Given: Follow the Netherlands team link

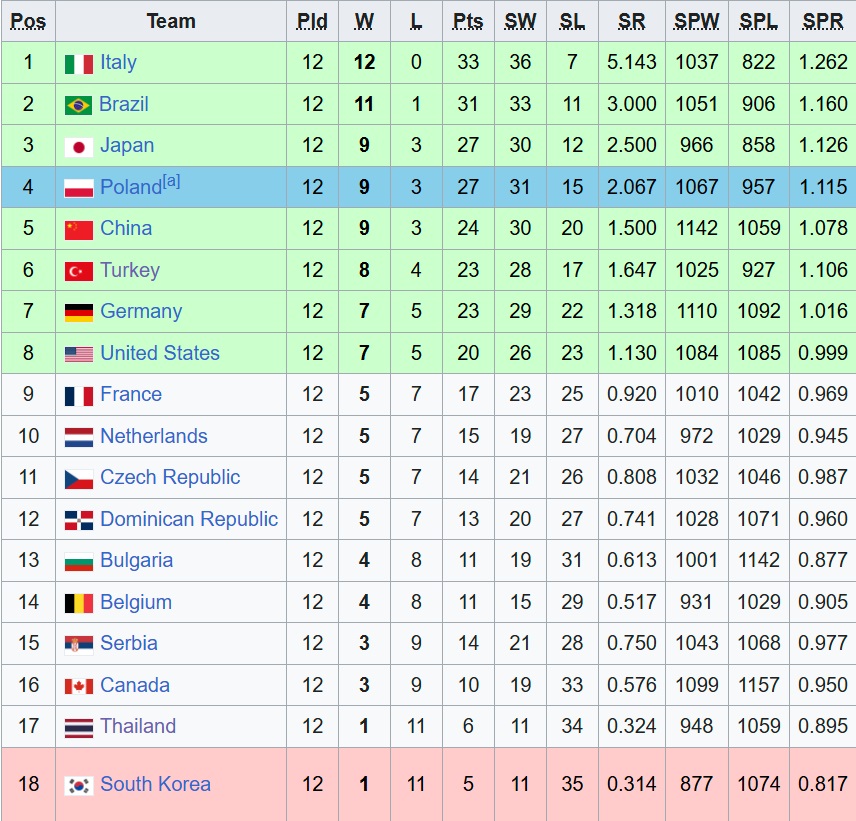Looking at the screenshot, I should point(154,436).
